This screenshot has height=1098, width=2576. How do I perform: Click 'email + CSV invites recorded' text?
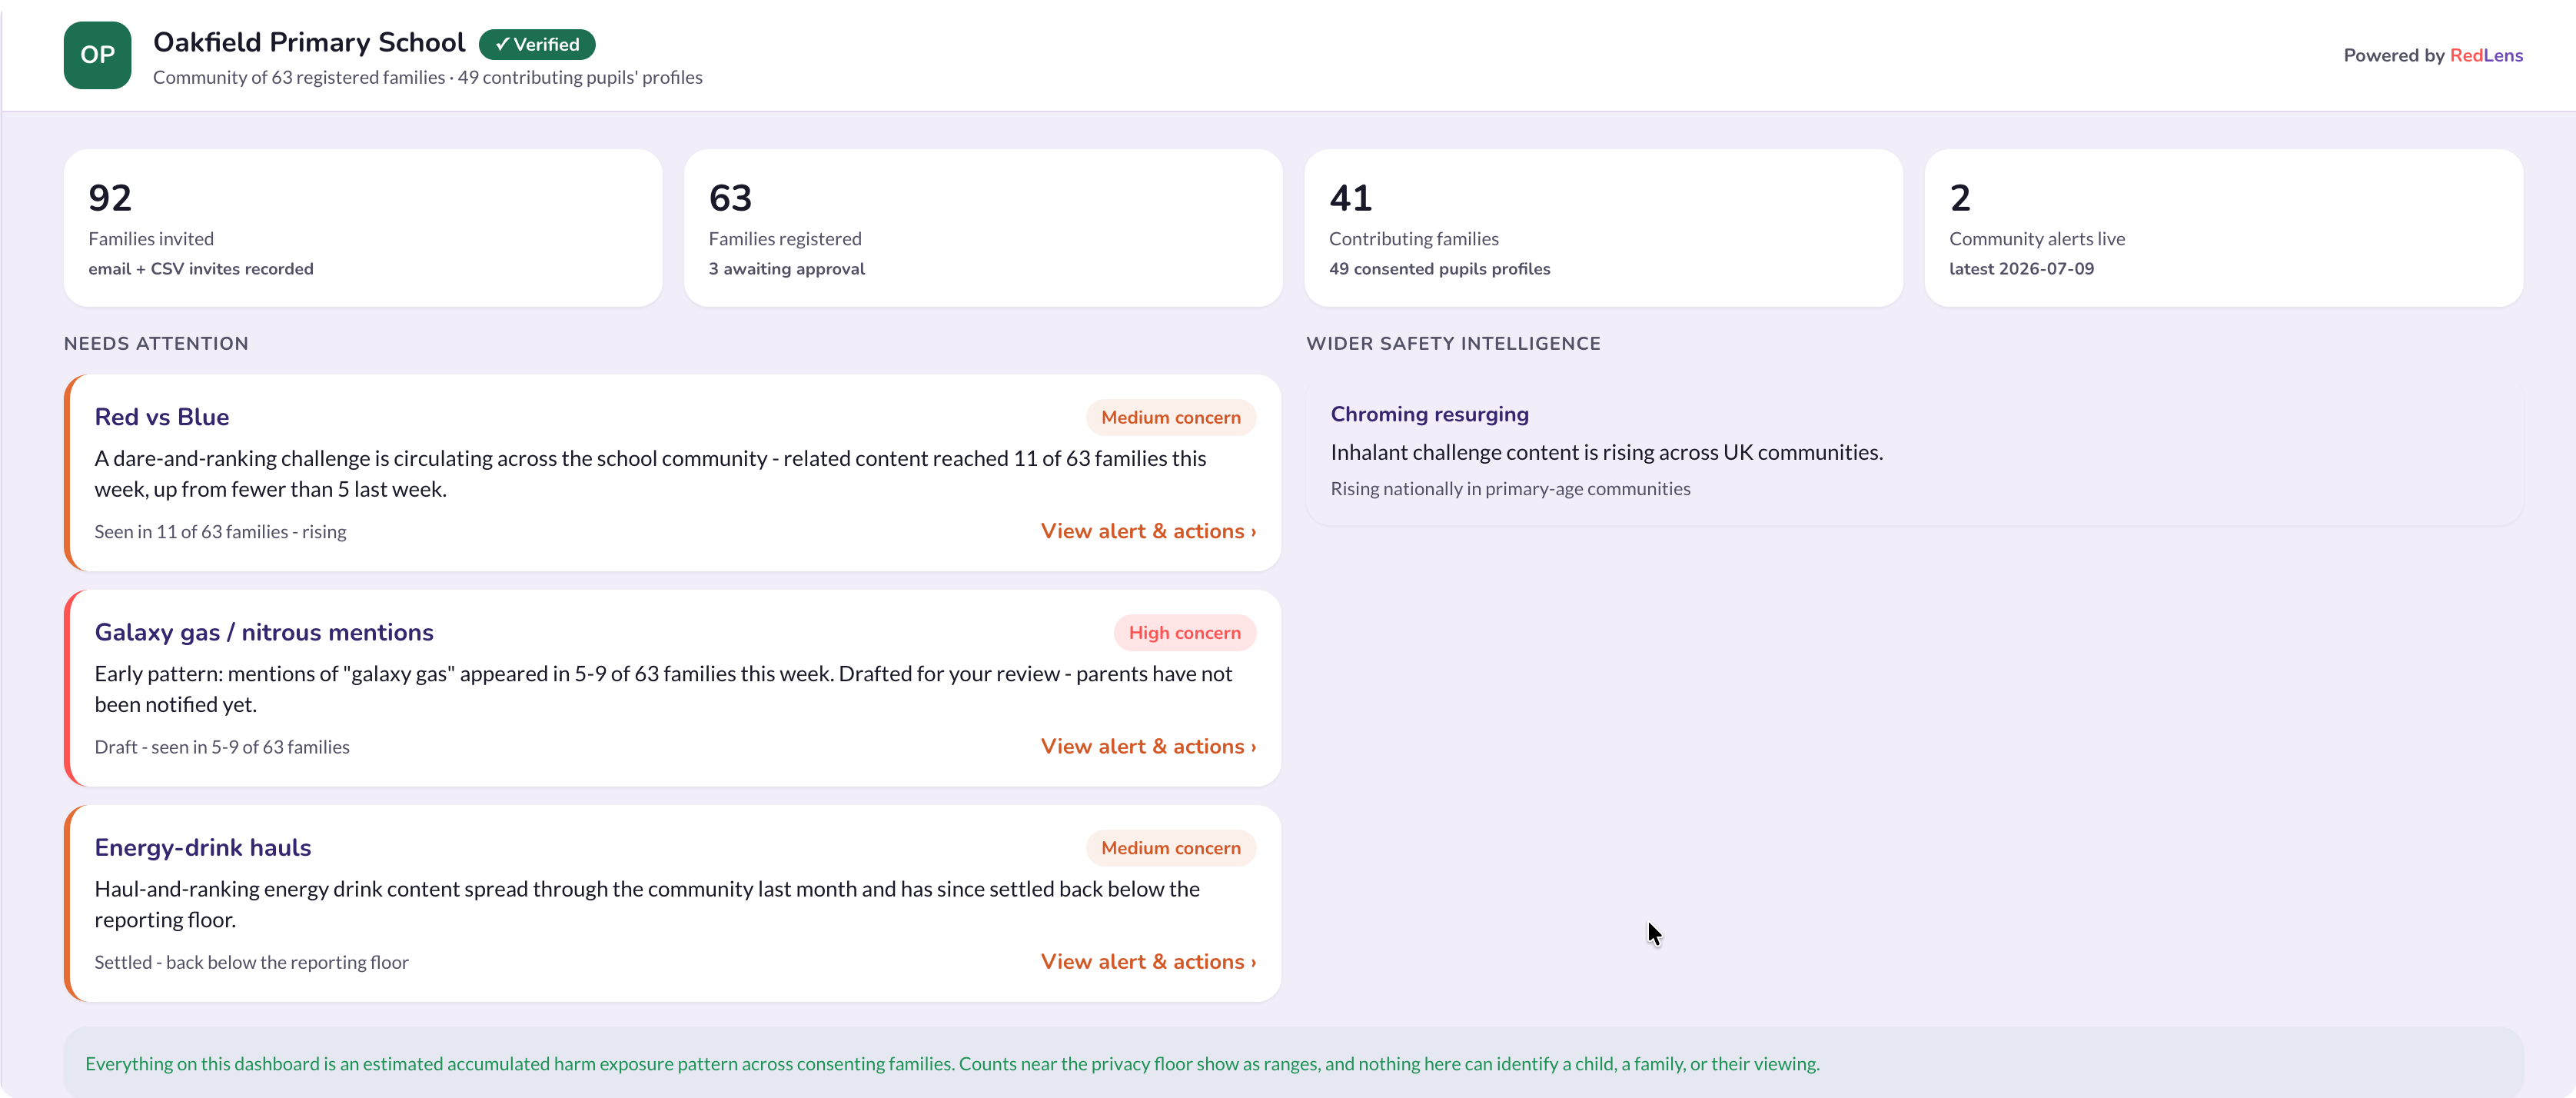point(201,268)
